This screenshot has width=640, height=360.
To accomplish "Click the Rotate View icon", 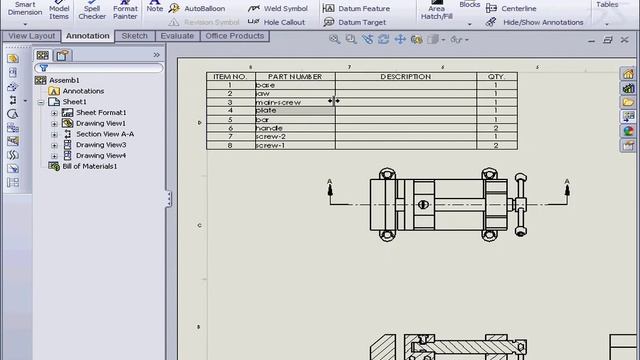I will point(383,39).
